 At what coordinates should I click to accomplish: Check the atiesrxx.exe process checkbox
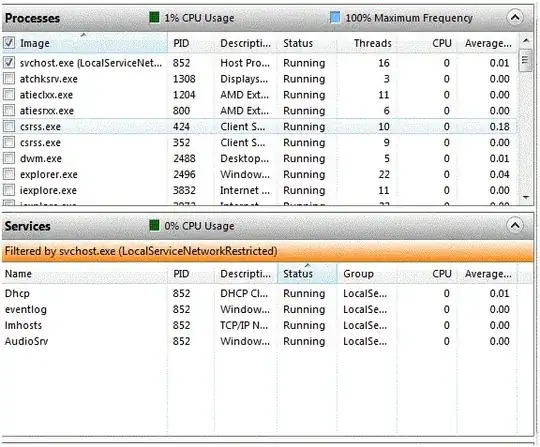pyautogui.click(x=9, y=111)
